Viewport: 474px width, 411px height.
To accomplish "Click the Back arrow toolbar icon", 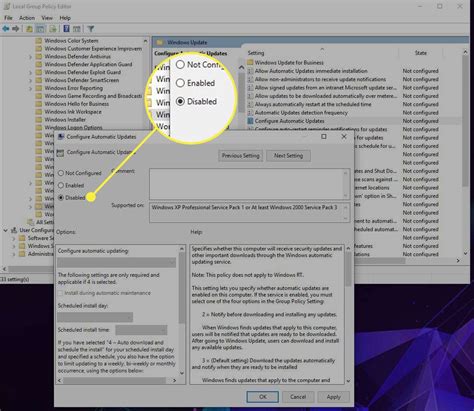I will point(6,29).
